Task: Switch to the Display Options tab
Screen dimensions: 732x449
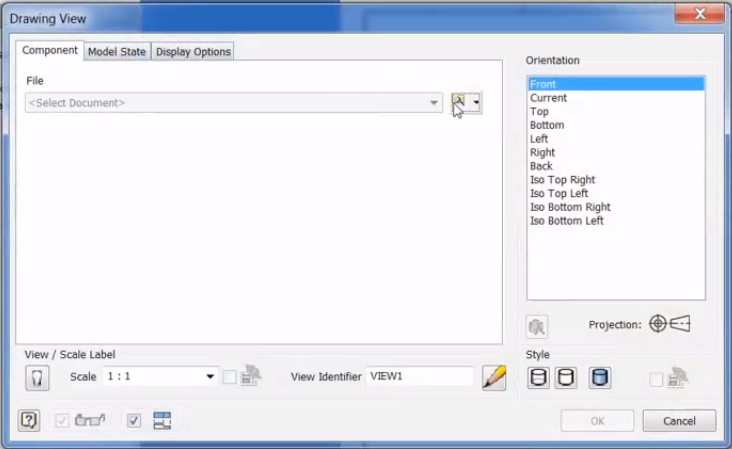Action: [193, 52]
